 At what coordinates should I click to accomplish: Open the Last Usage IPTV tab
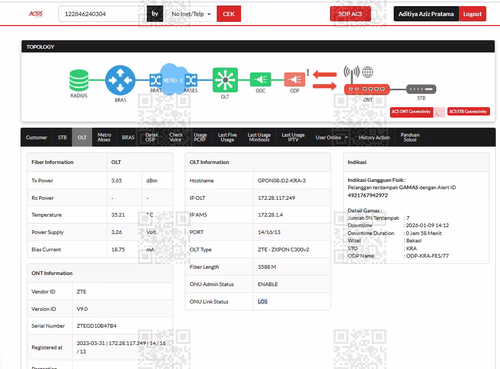coord(293,137)
